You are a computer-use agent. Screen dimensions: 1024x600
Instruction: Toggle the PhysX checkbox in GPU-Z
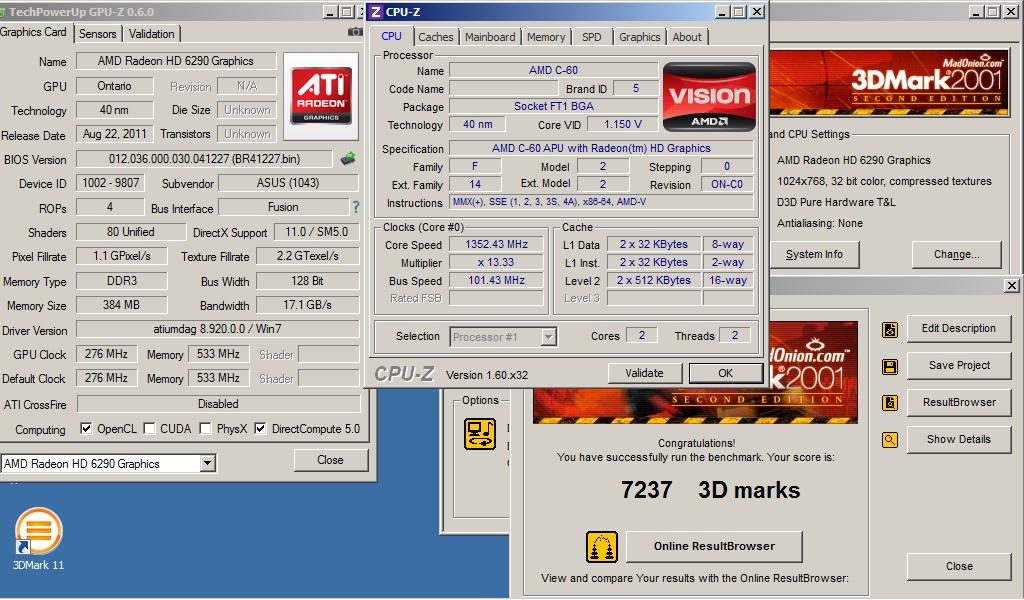point(205,428)
